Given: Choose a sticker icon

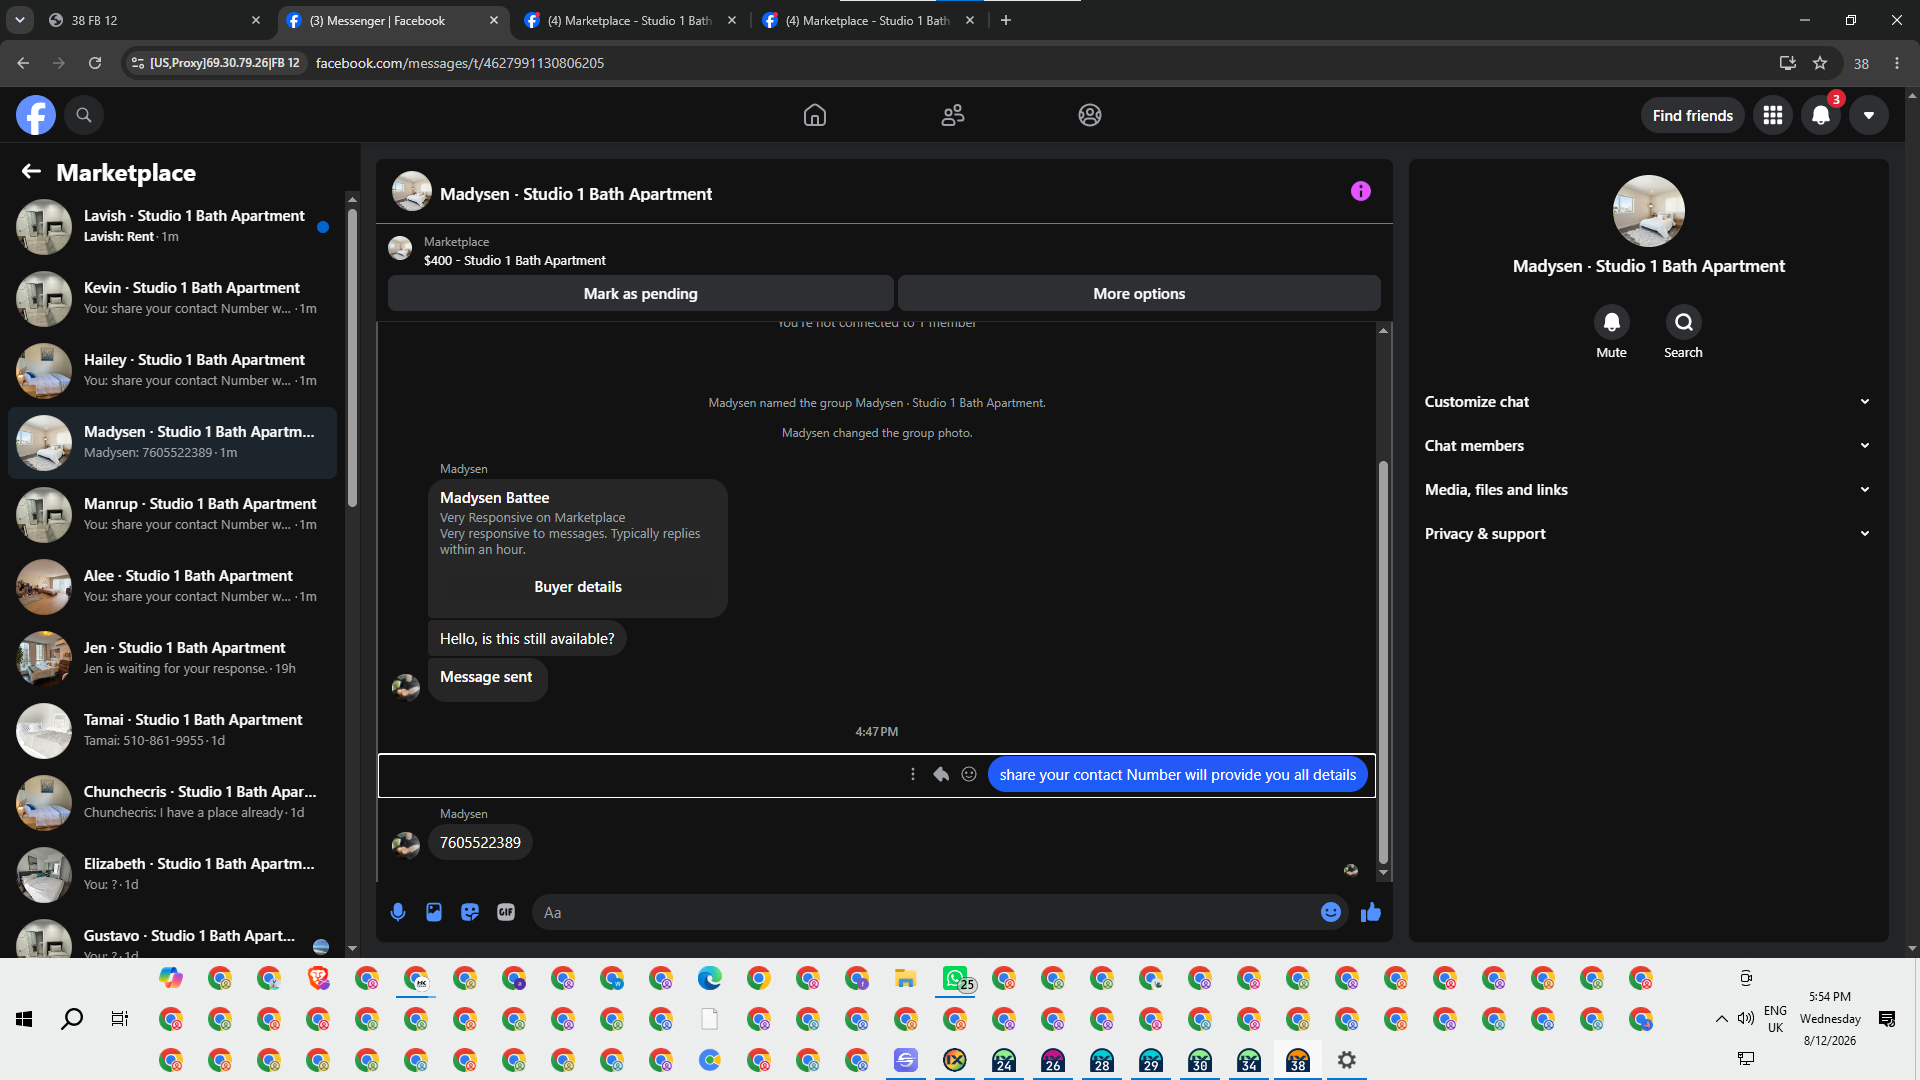Looking at the screenshot, I should (470, 912).
